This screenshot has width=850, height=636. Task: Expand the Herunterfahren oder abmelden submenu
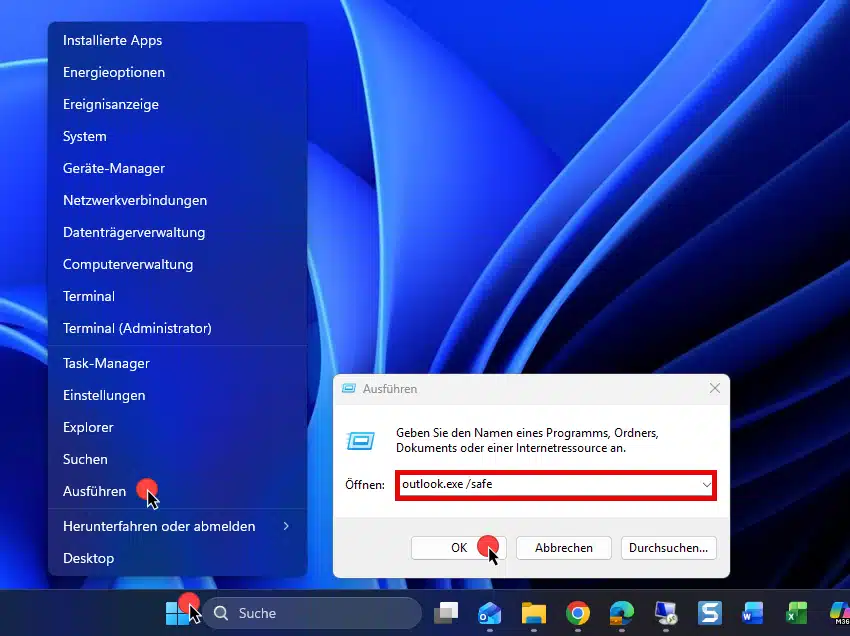point(286,526)
